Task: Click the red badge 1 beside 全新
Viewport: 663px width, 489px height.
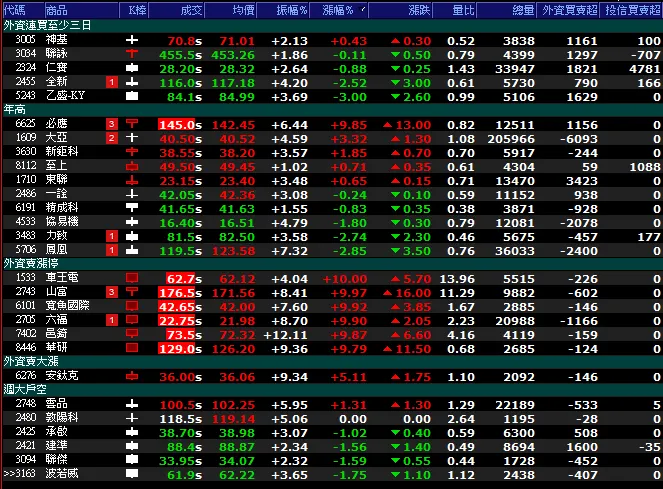Action: click(112, 82)
